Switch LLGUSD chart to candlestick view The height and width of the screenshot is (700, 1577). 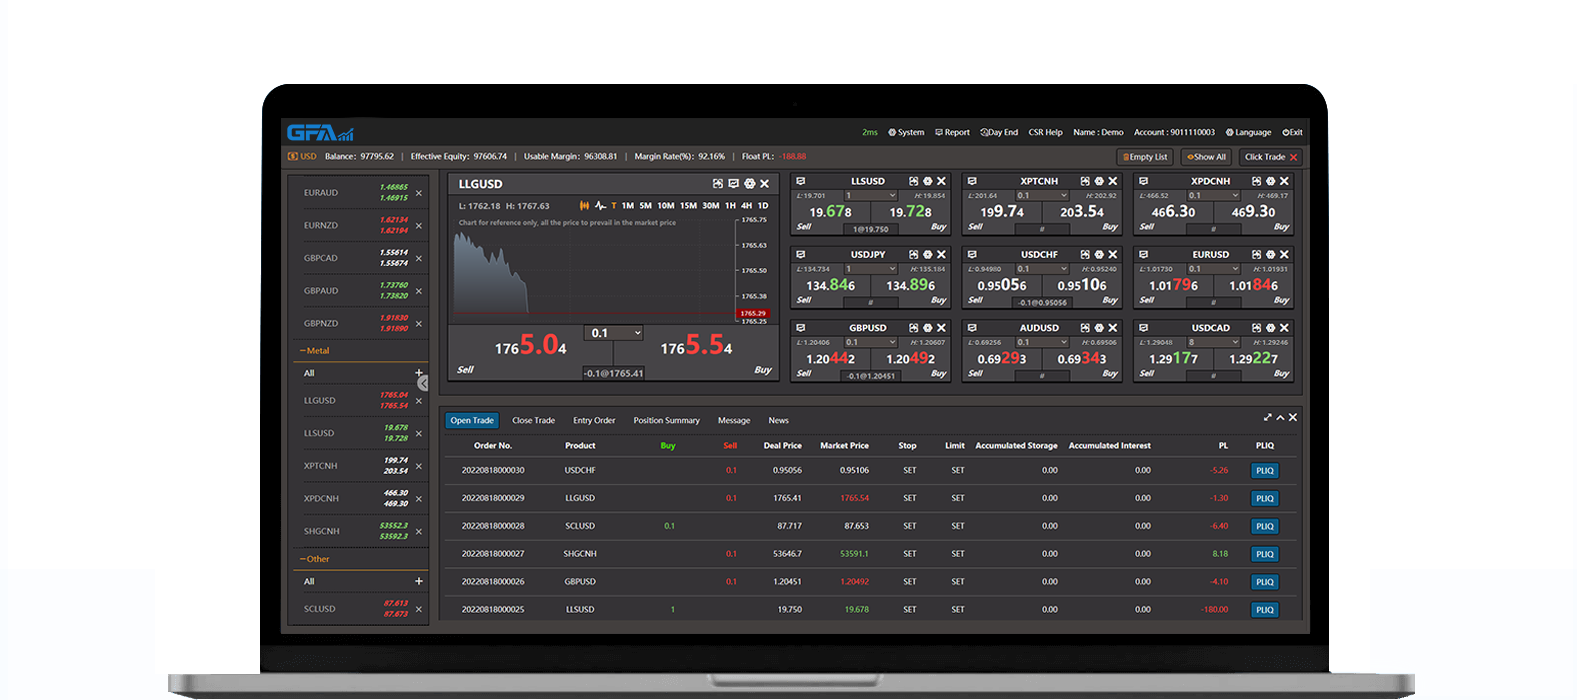point(585,206)
